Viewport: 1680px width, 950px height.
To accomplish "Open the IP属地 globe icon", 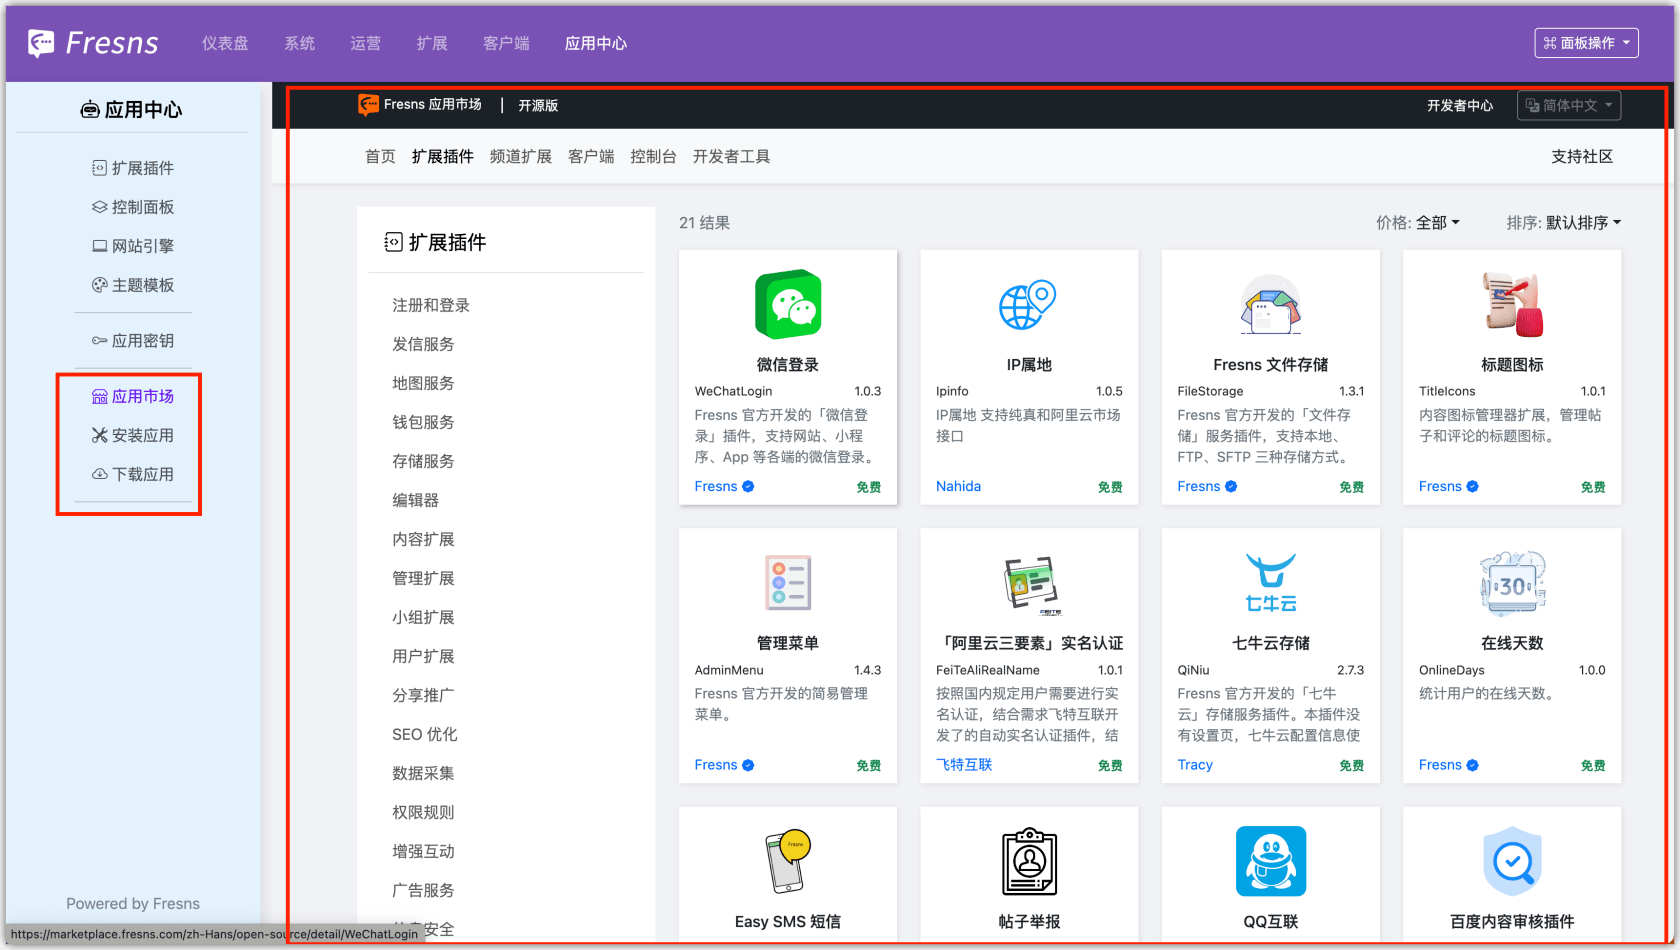I will [1028, 305].
